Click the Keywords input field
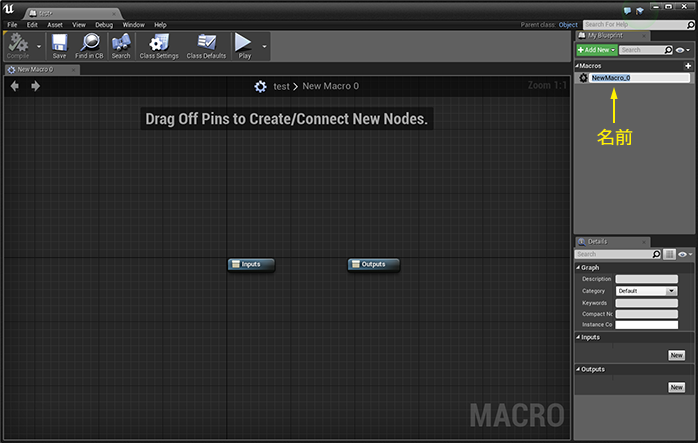 [x=646, y=303]
